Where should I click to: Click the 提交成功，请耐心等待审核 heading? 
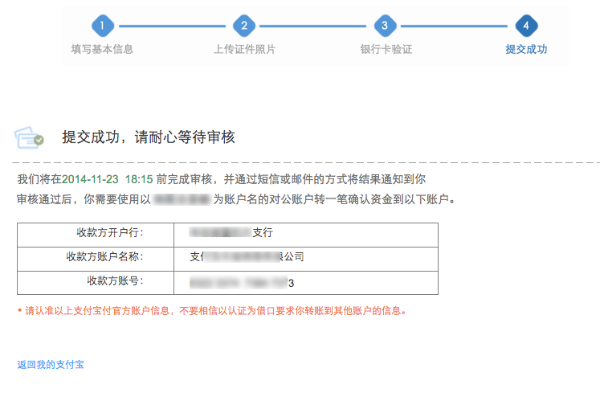[148, 137]
